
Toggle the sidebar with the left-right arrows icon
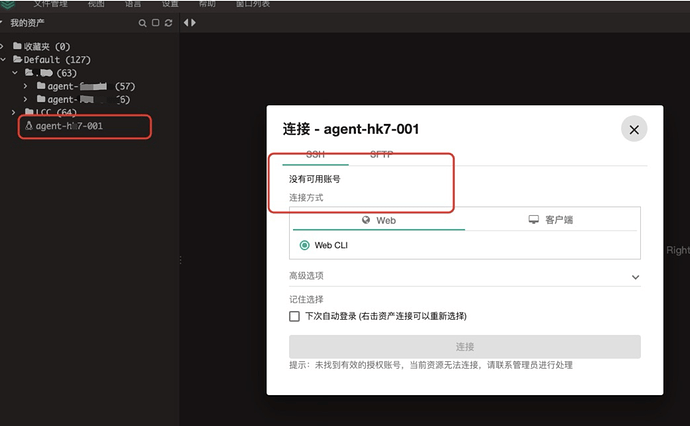tap(190, 22)
